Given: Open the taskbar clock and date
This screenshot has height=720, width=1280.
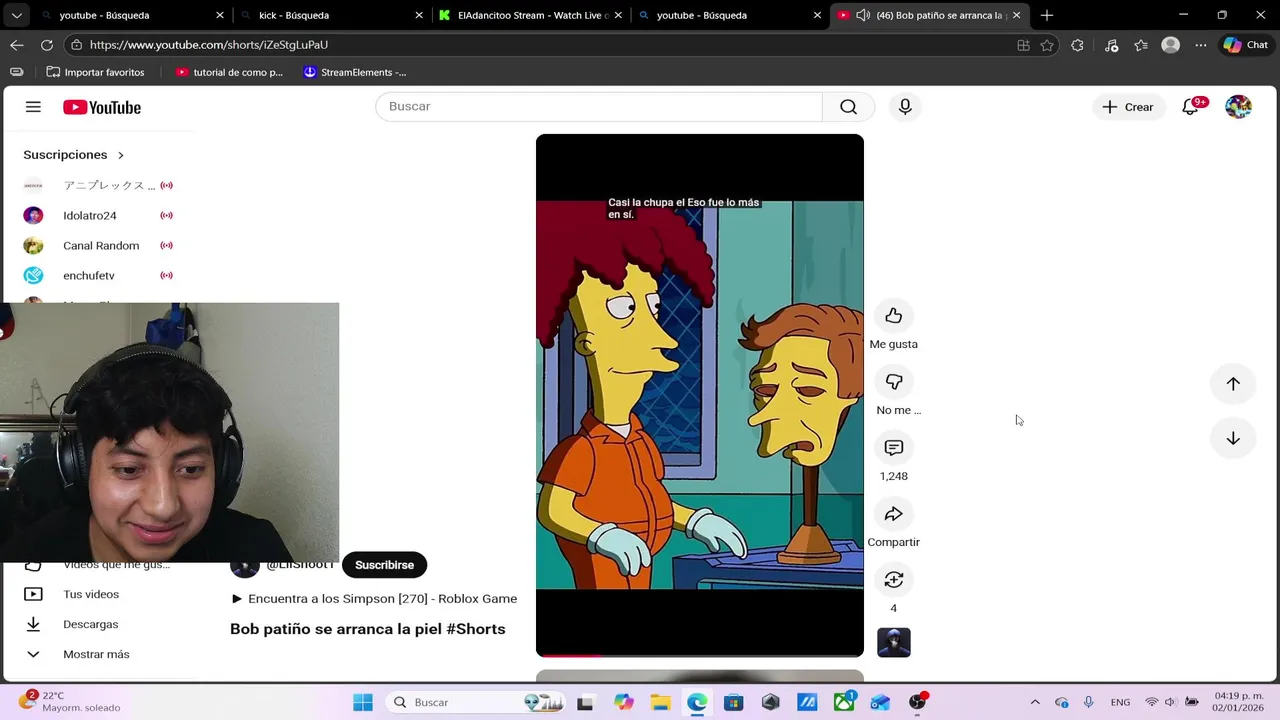Looking at the screenshot, I should pyautogui.click(x=1237, y=702).
